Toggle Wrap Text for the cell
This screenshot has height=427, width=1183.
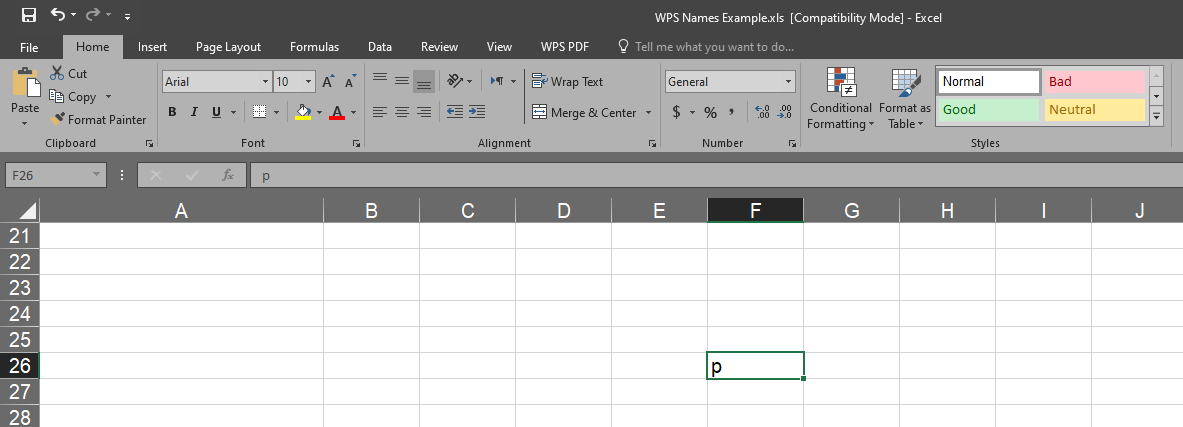pos(568,82)
